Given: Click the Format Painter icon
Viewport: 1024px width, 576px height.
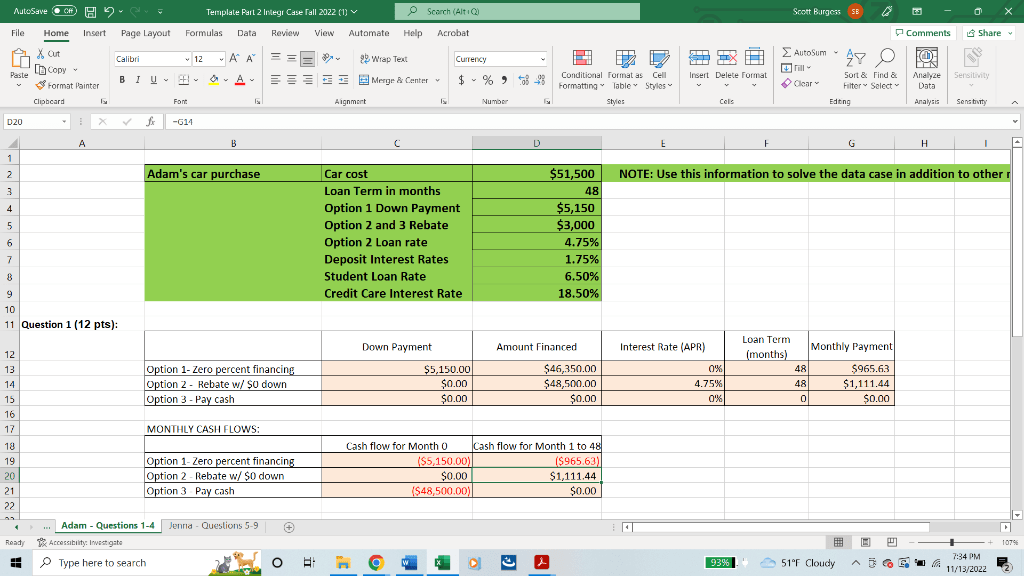Looking at the screenshot, I should point(41,86).
